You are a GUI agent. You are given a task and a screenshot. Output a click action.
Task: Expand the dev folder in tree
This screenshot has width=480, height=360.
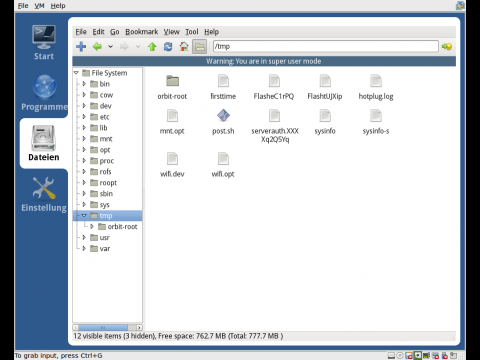coord(84,106)
